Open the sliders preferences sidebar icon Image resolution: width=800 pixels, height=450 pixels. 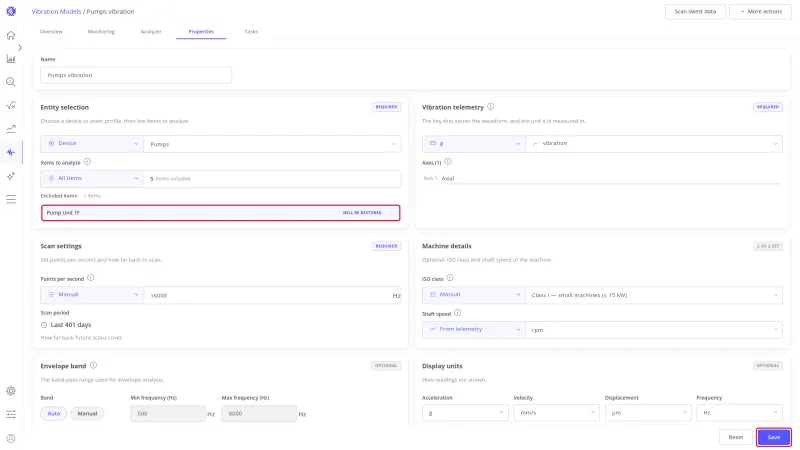click(x=11, y=414)
